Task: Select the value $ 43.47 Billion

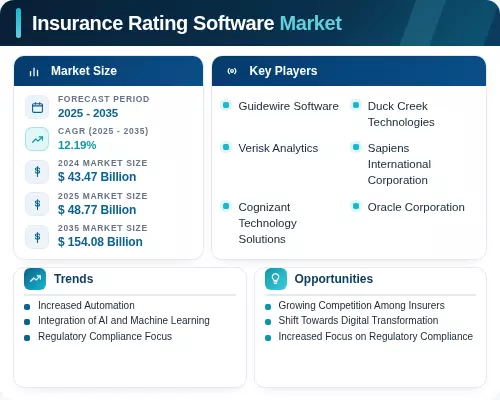Action: tap(97, 177)
